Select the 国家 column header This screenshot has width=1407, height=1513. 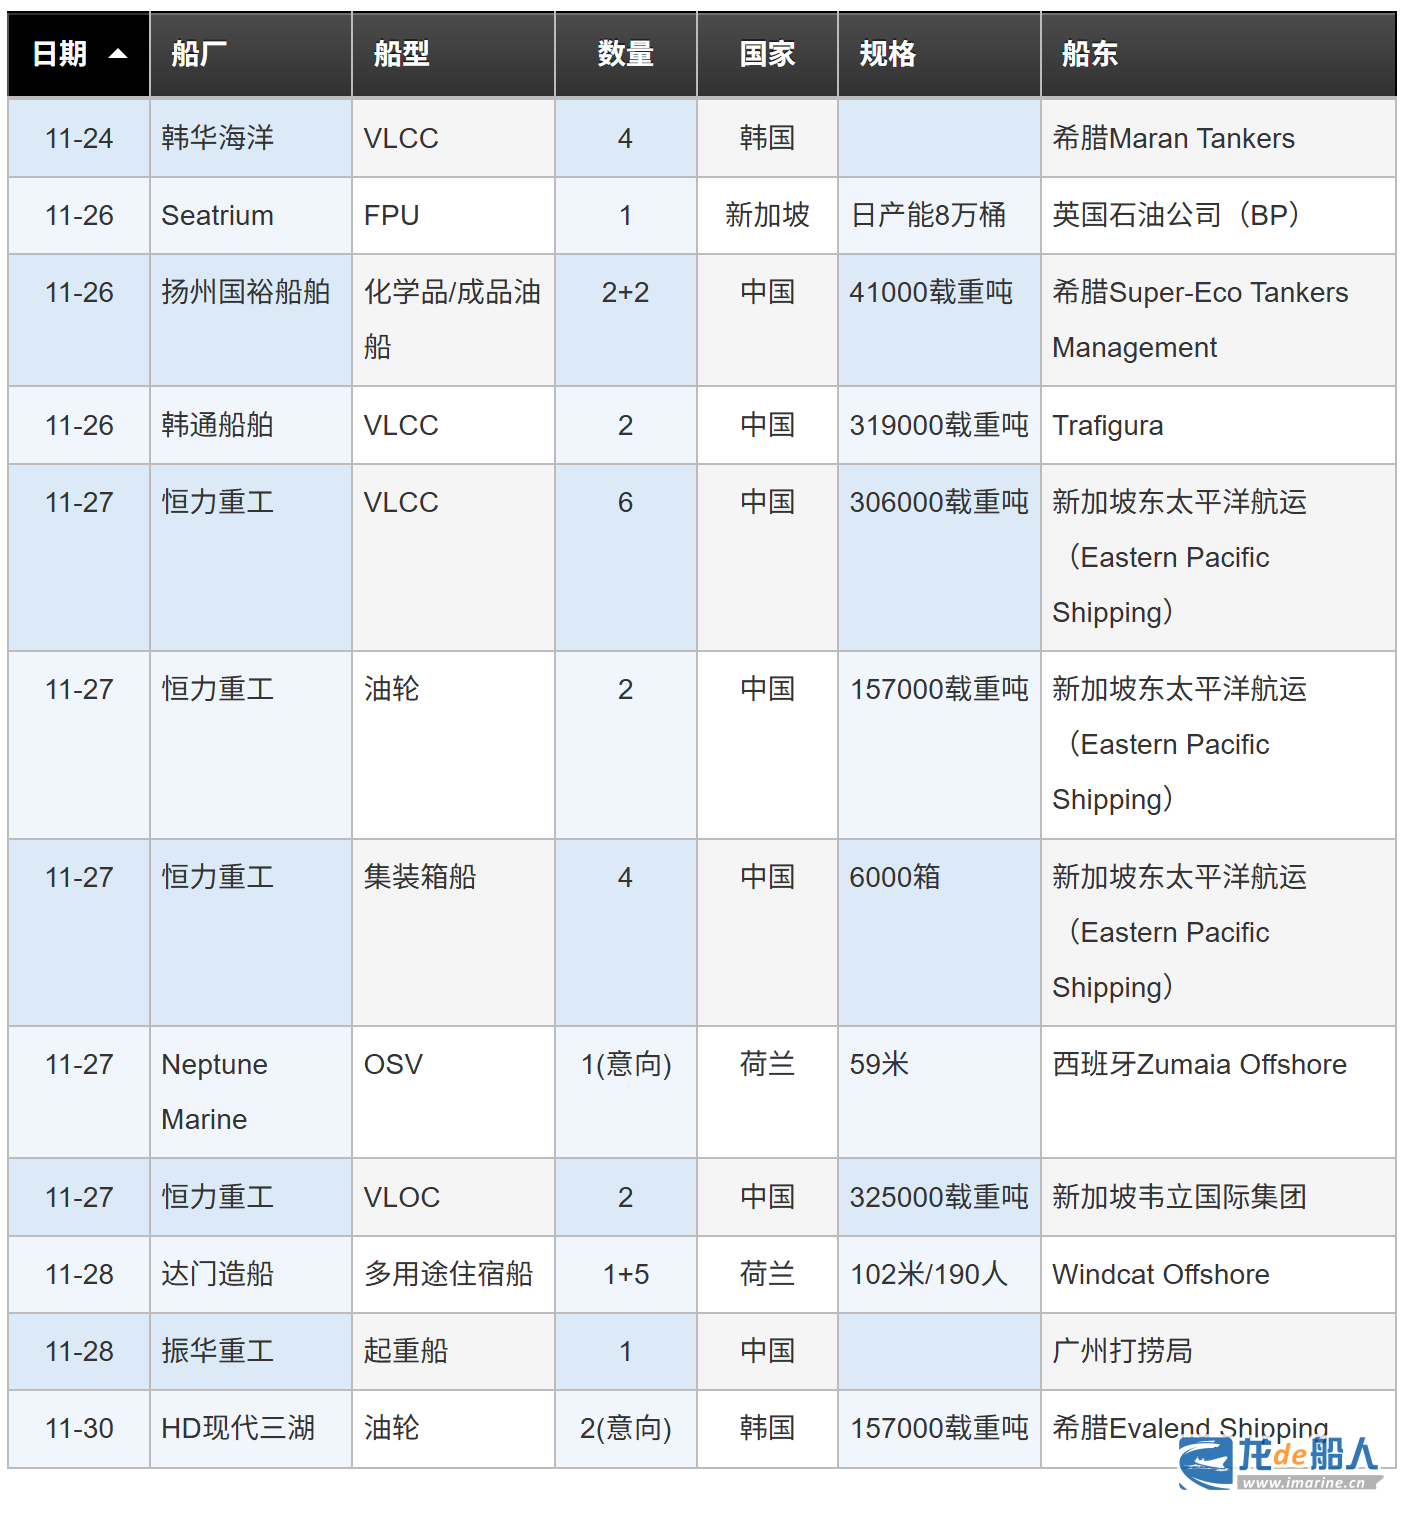767,54
